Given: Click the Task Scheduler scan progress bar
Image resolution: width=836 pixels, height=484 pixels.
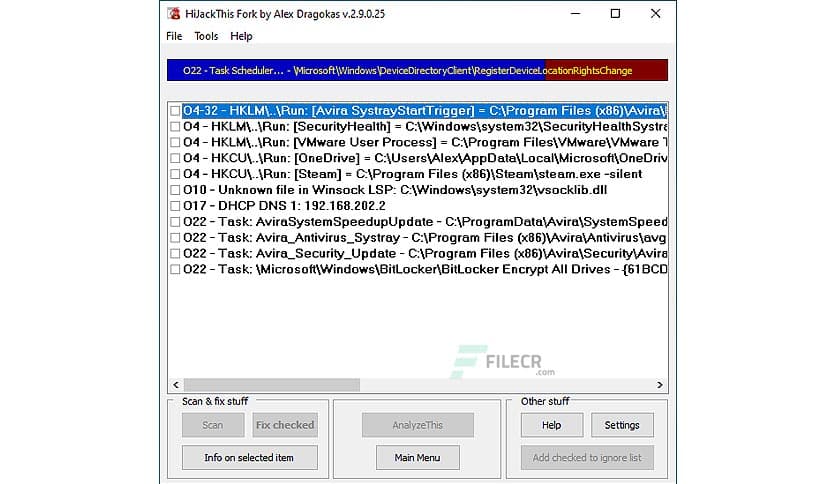Looking at the screenshot, I should click(417, 70).
